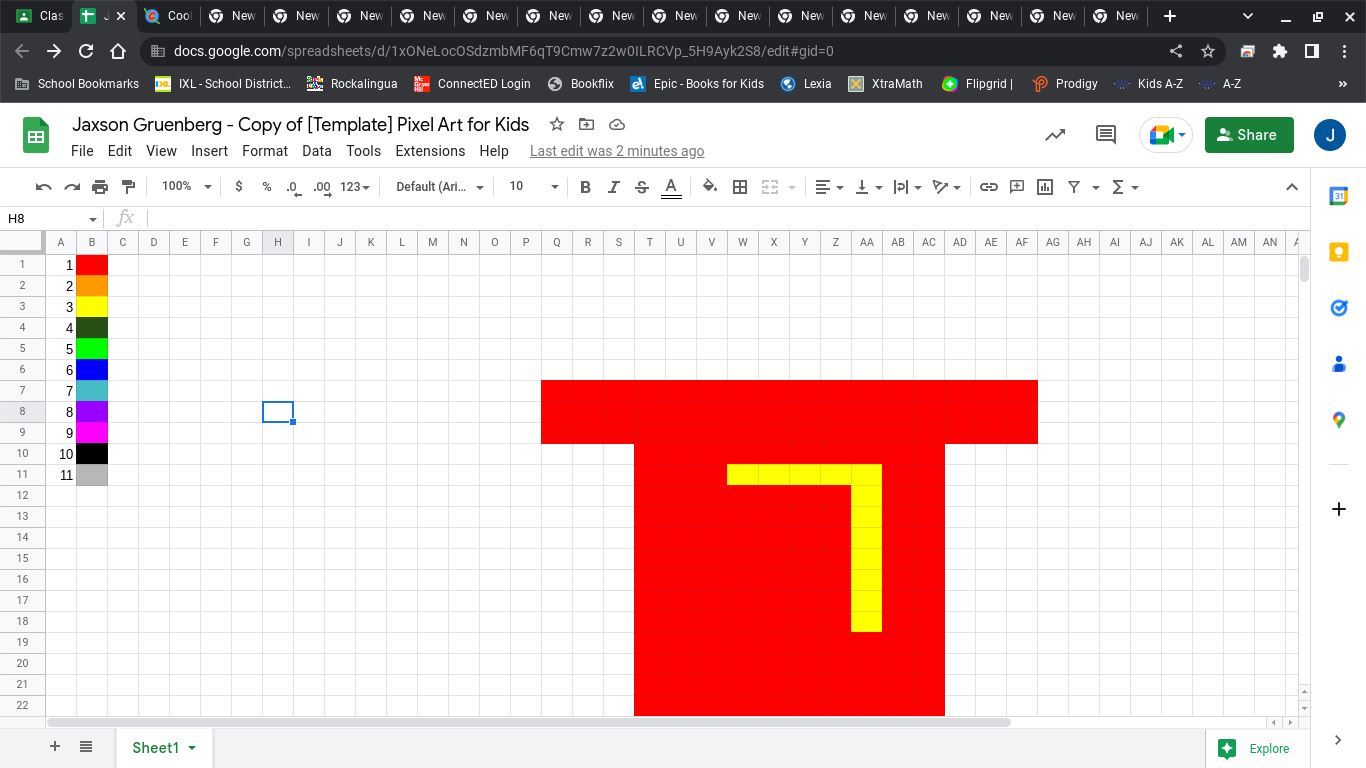Star this spreadsheet document

click(557, 125)
